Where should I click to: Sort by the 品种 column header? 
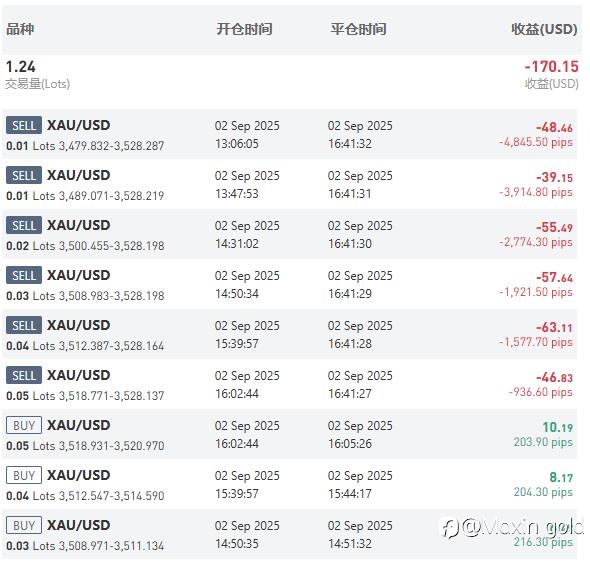20,29
